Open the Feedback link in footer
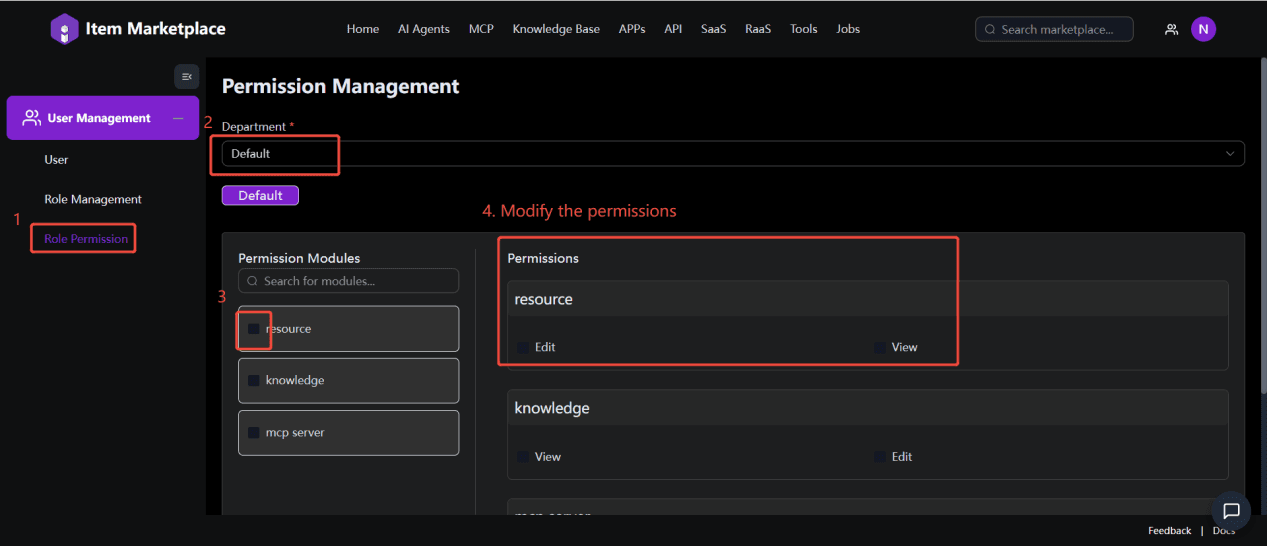The height and width of the screenshot is (546, 1267). coord(1169,531)
